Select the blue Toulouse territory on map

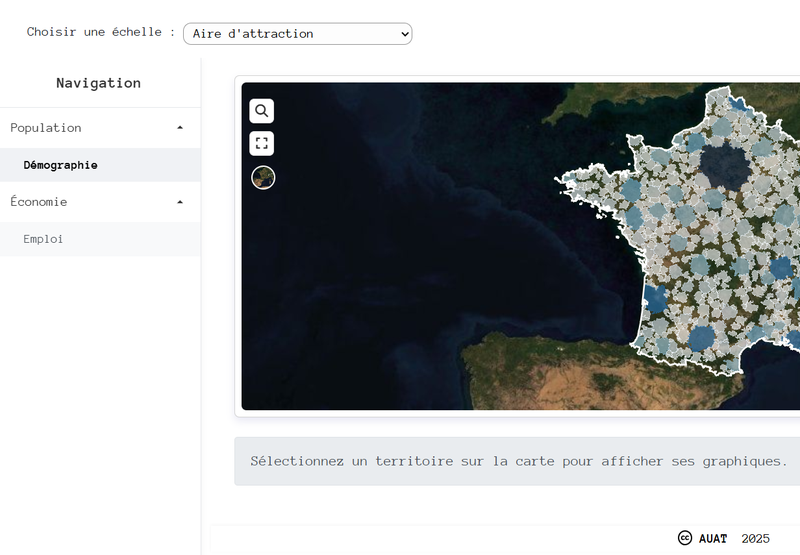pyautogui.click(x=702, y=337)
